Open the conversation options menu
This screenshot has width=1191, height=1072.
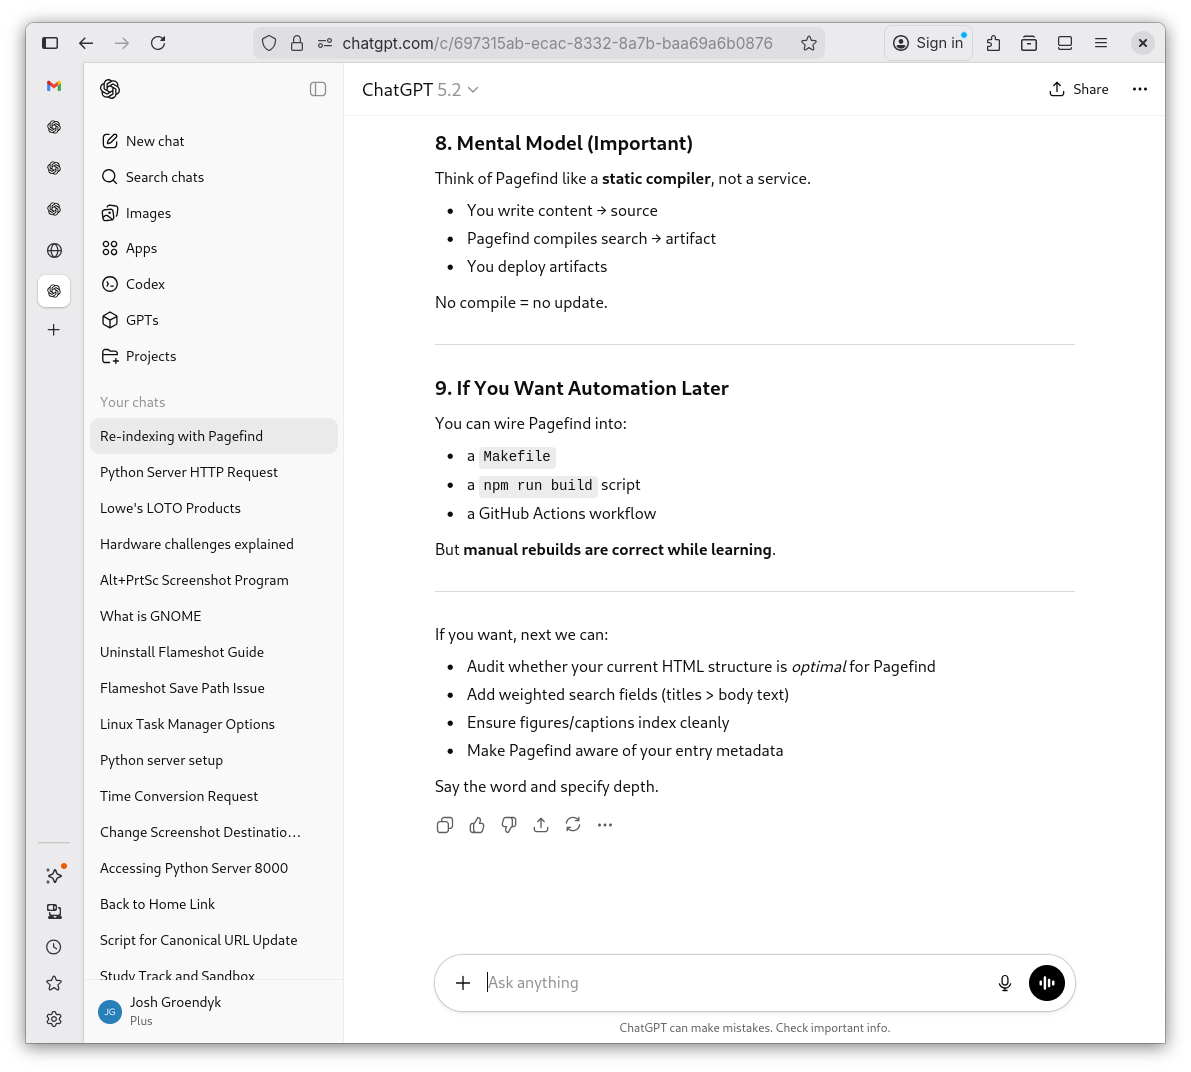1140,89
